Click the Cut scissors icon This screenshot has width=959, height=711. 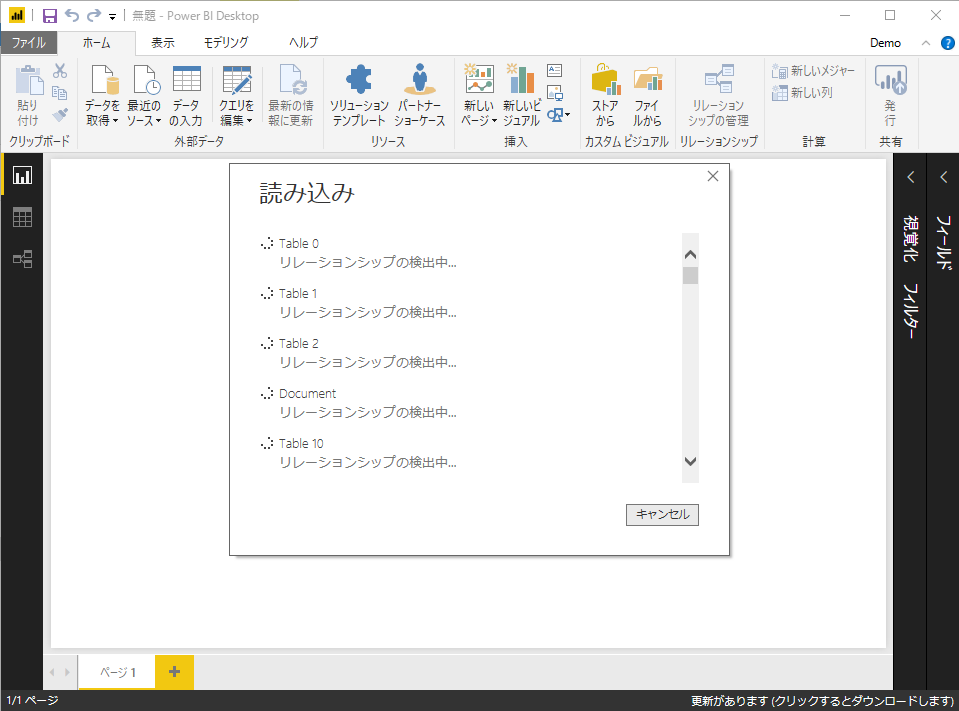click(59, 71)
